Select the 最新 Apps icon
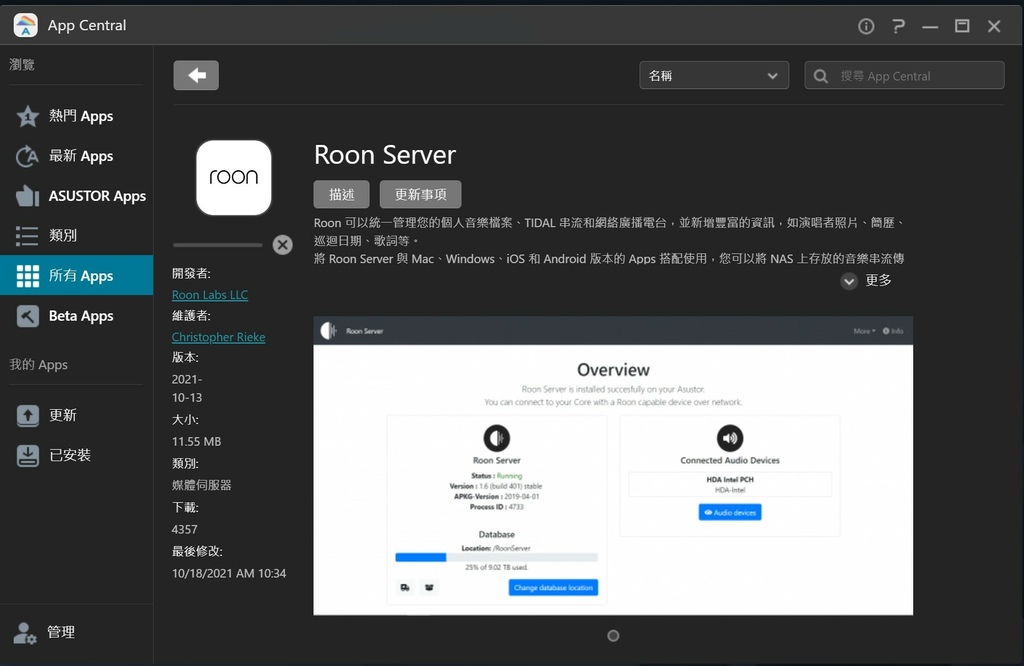1024x666 pixels. (27, 156)
